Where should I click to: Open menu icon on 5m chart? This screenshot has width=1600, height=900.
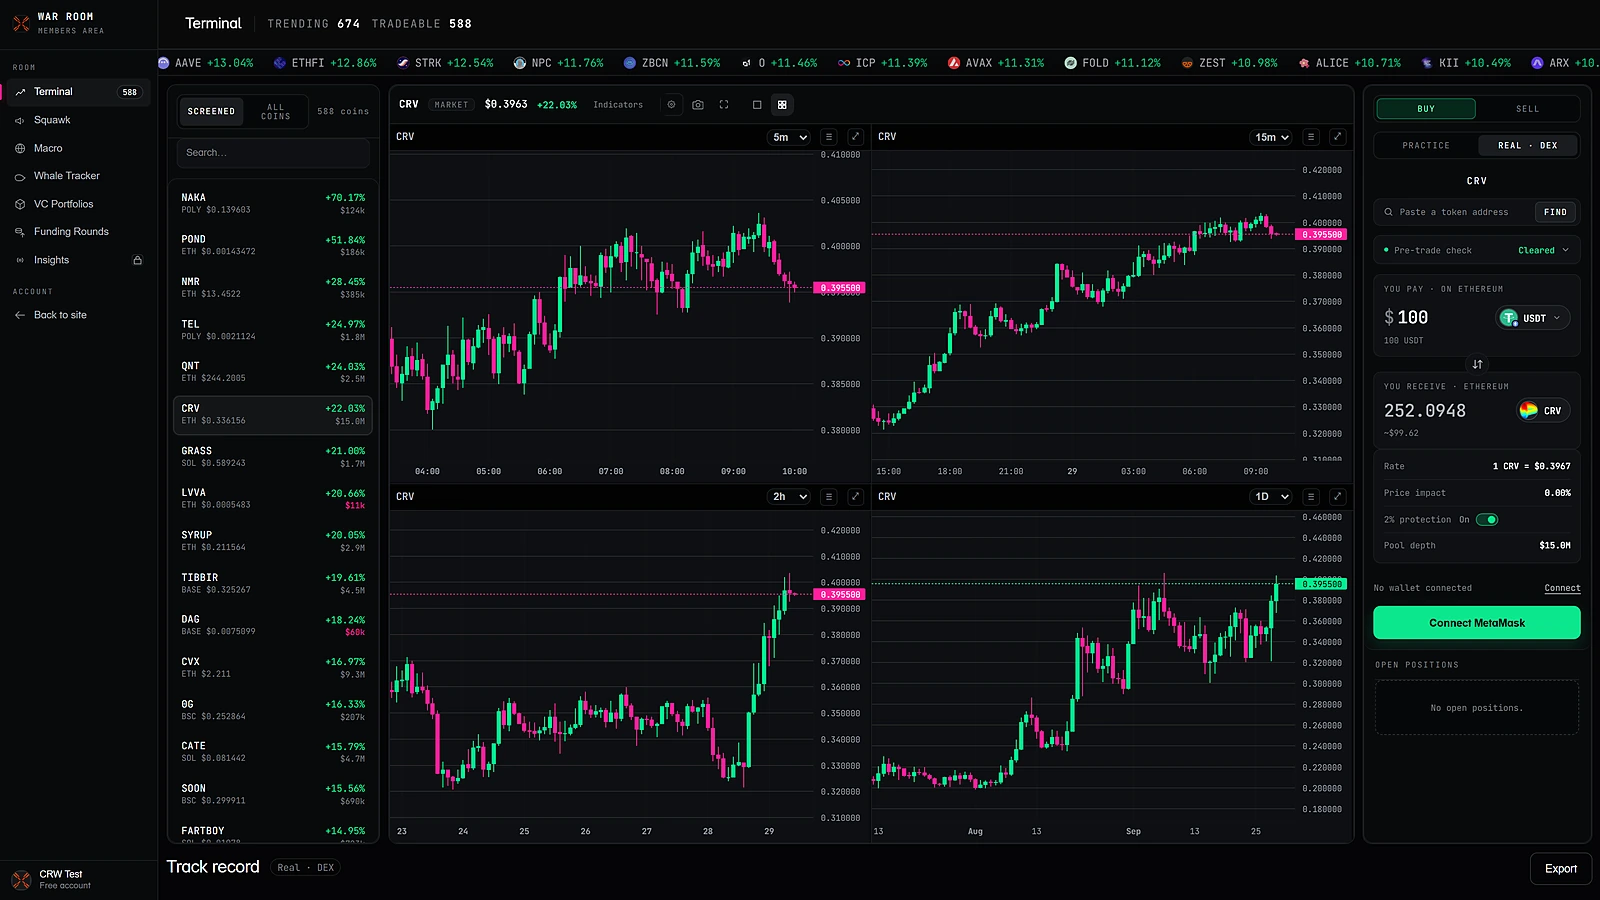coord(829,137)
